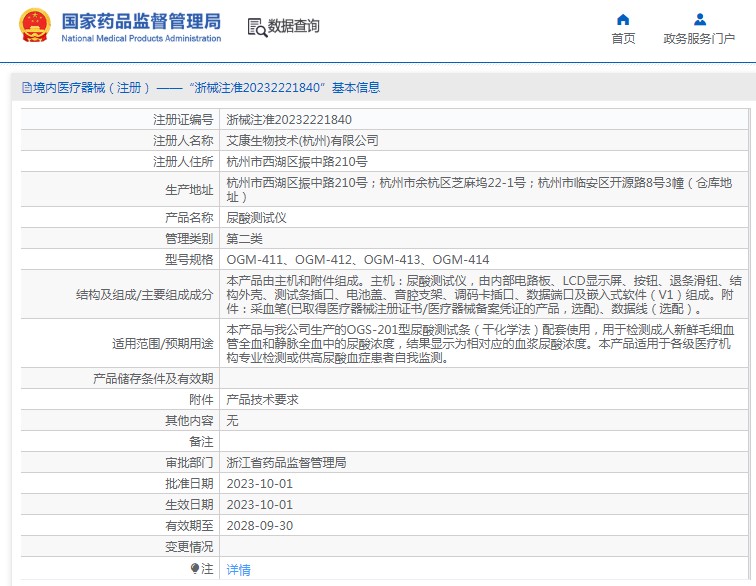This screenshot has height=586, width=756.
Task: Click the 批准日期 label
Action: pyautogui.click(x=189, y=484)
